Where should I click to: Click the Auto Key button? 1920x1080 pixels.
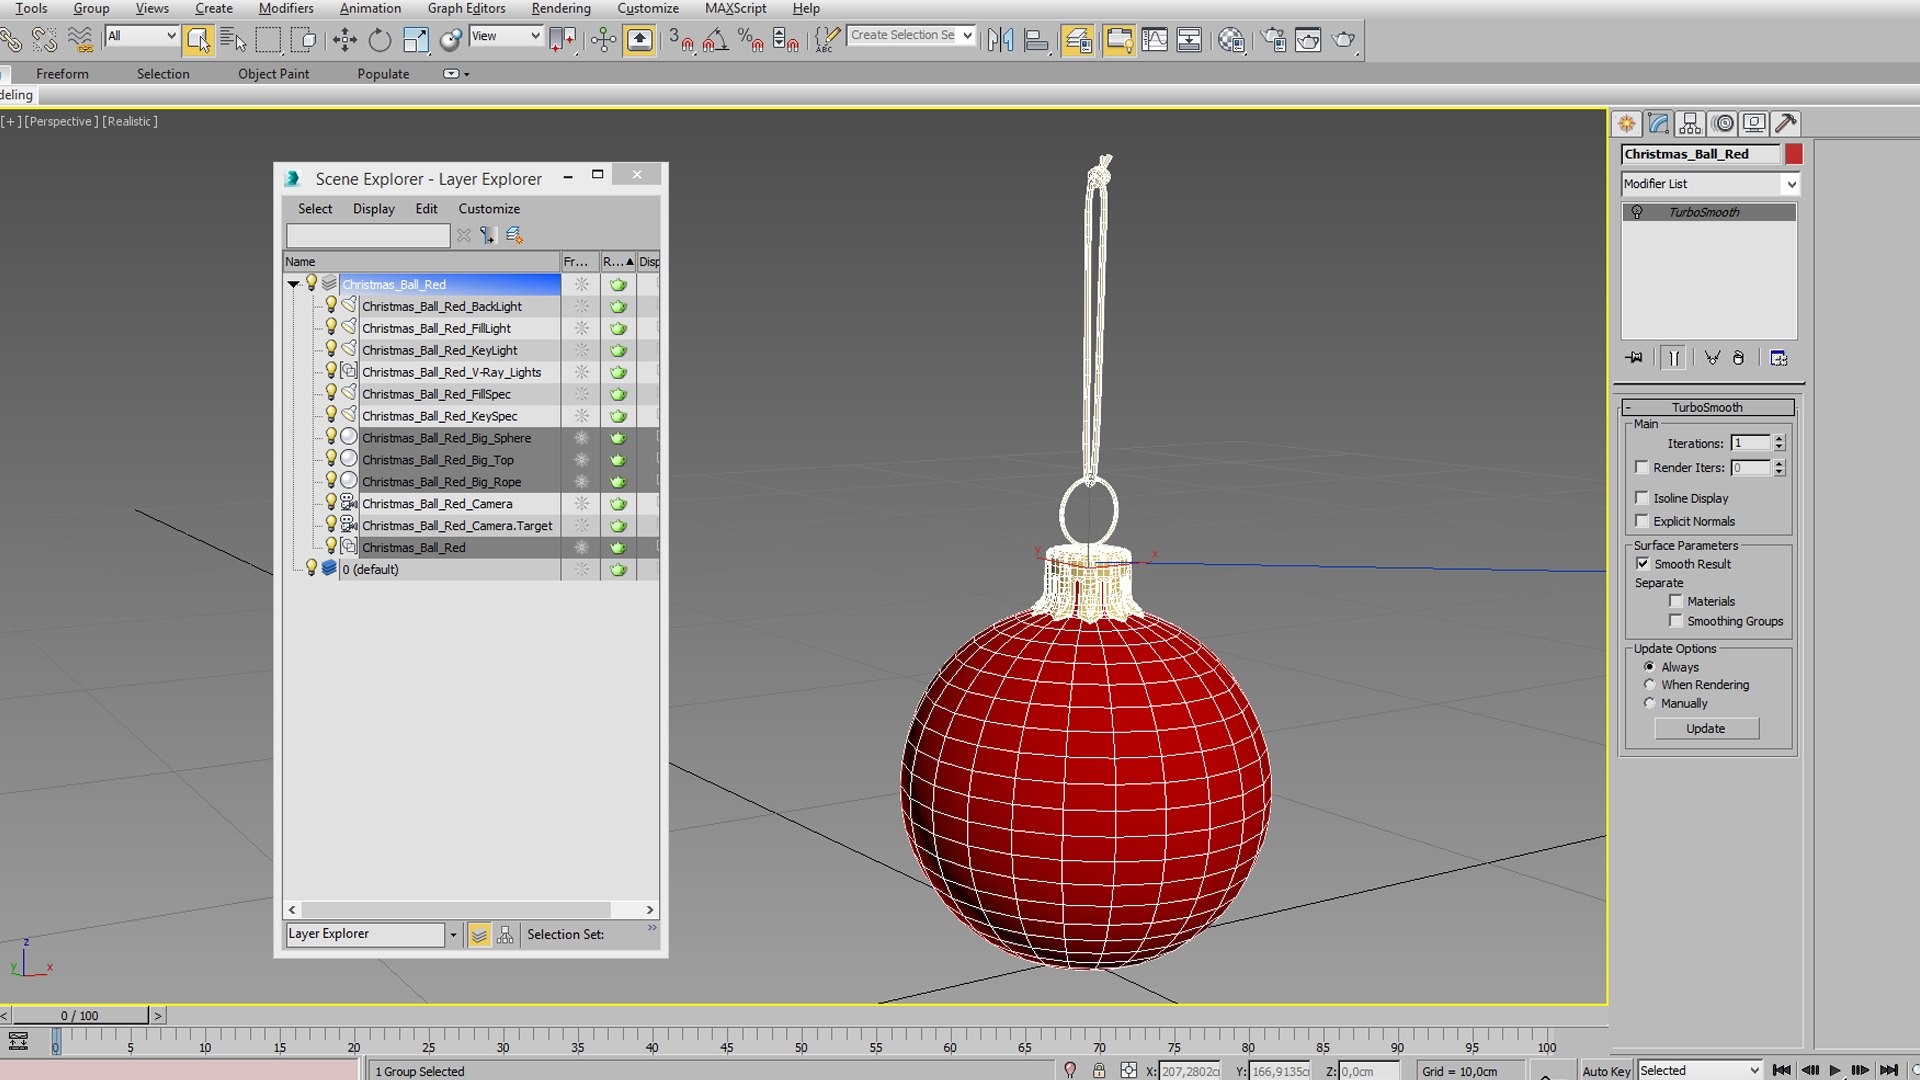[1606, 1070]
